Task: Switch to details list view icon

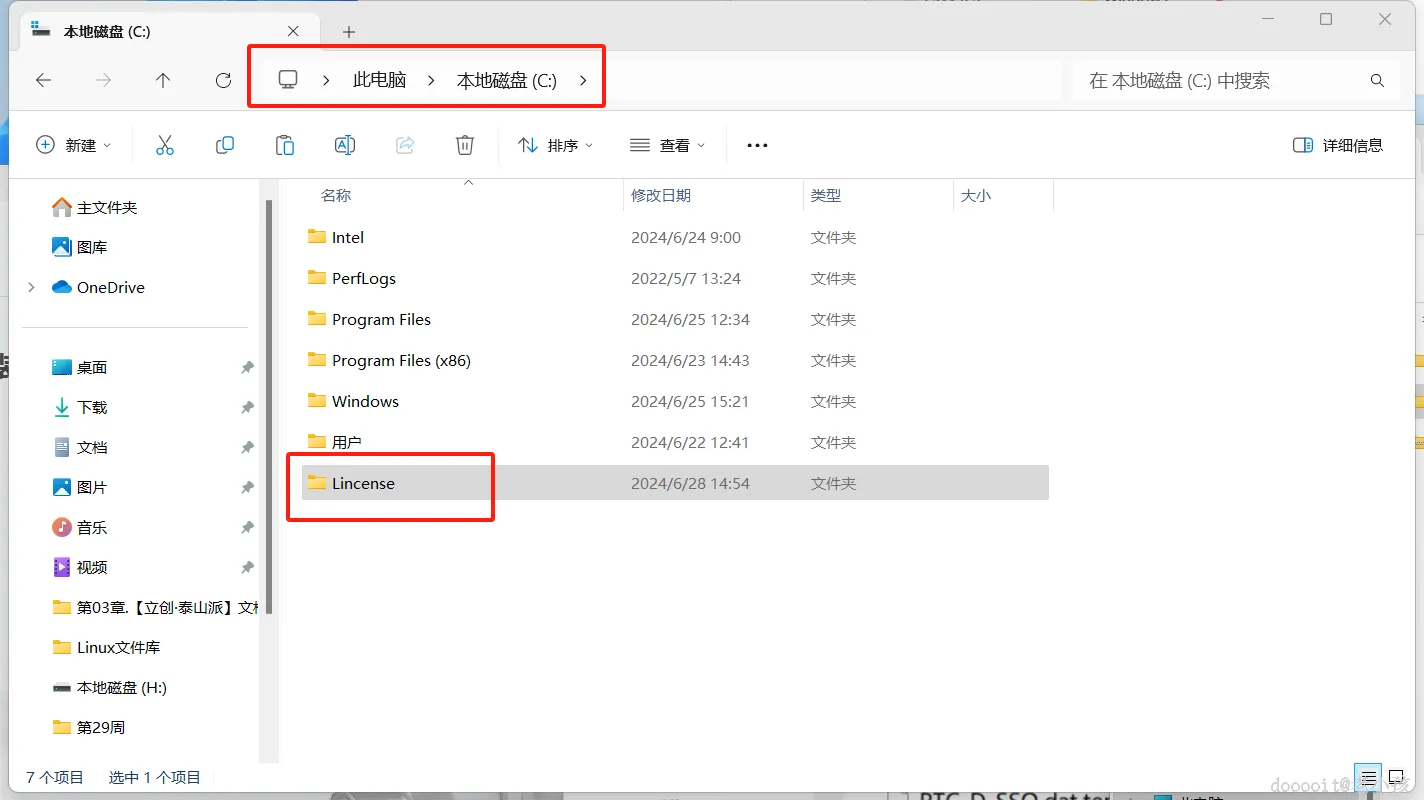Action: click(1368, 777)
